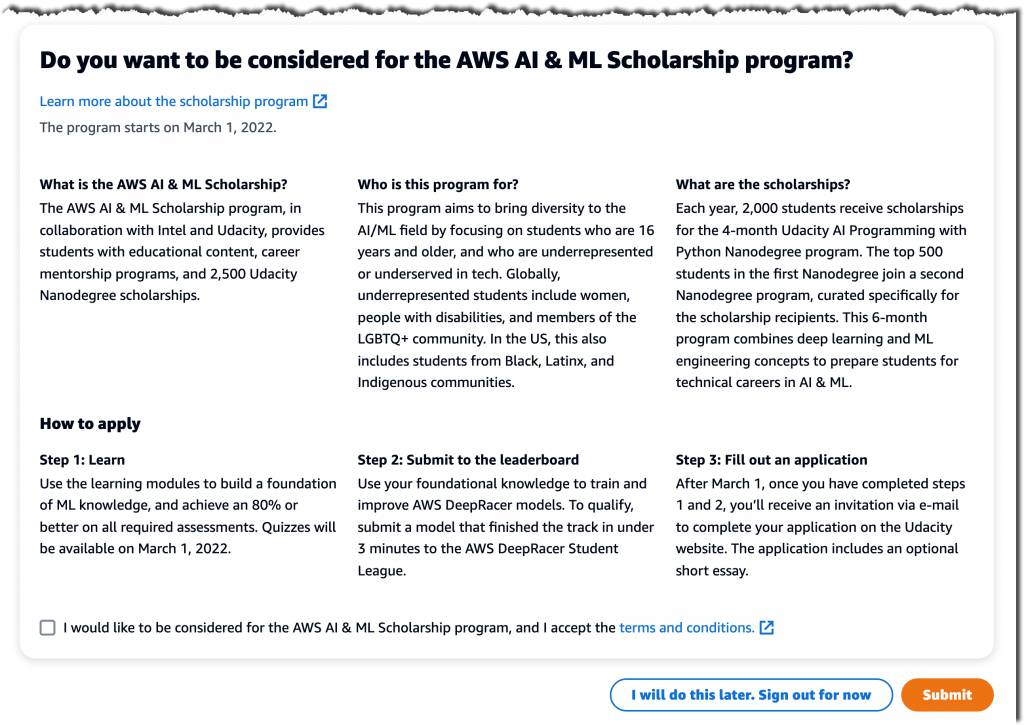The width and height of the screenshot is (1024, 725).
Task: Click the paragraph mentioning Intel and Udacity collaboration
Action: 180,251
